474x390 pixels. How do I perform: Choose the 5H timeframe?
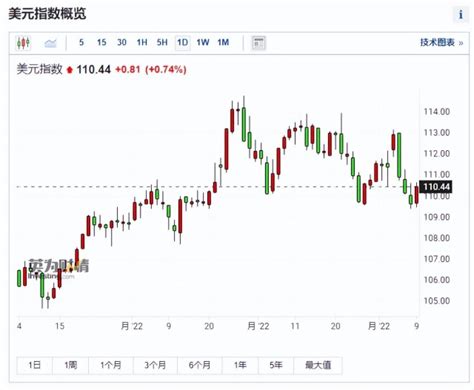point(162,42)
